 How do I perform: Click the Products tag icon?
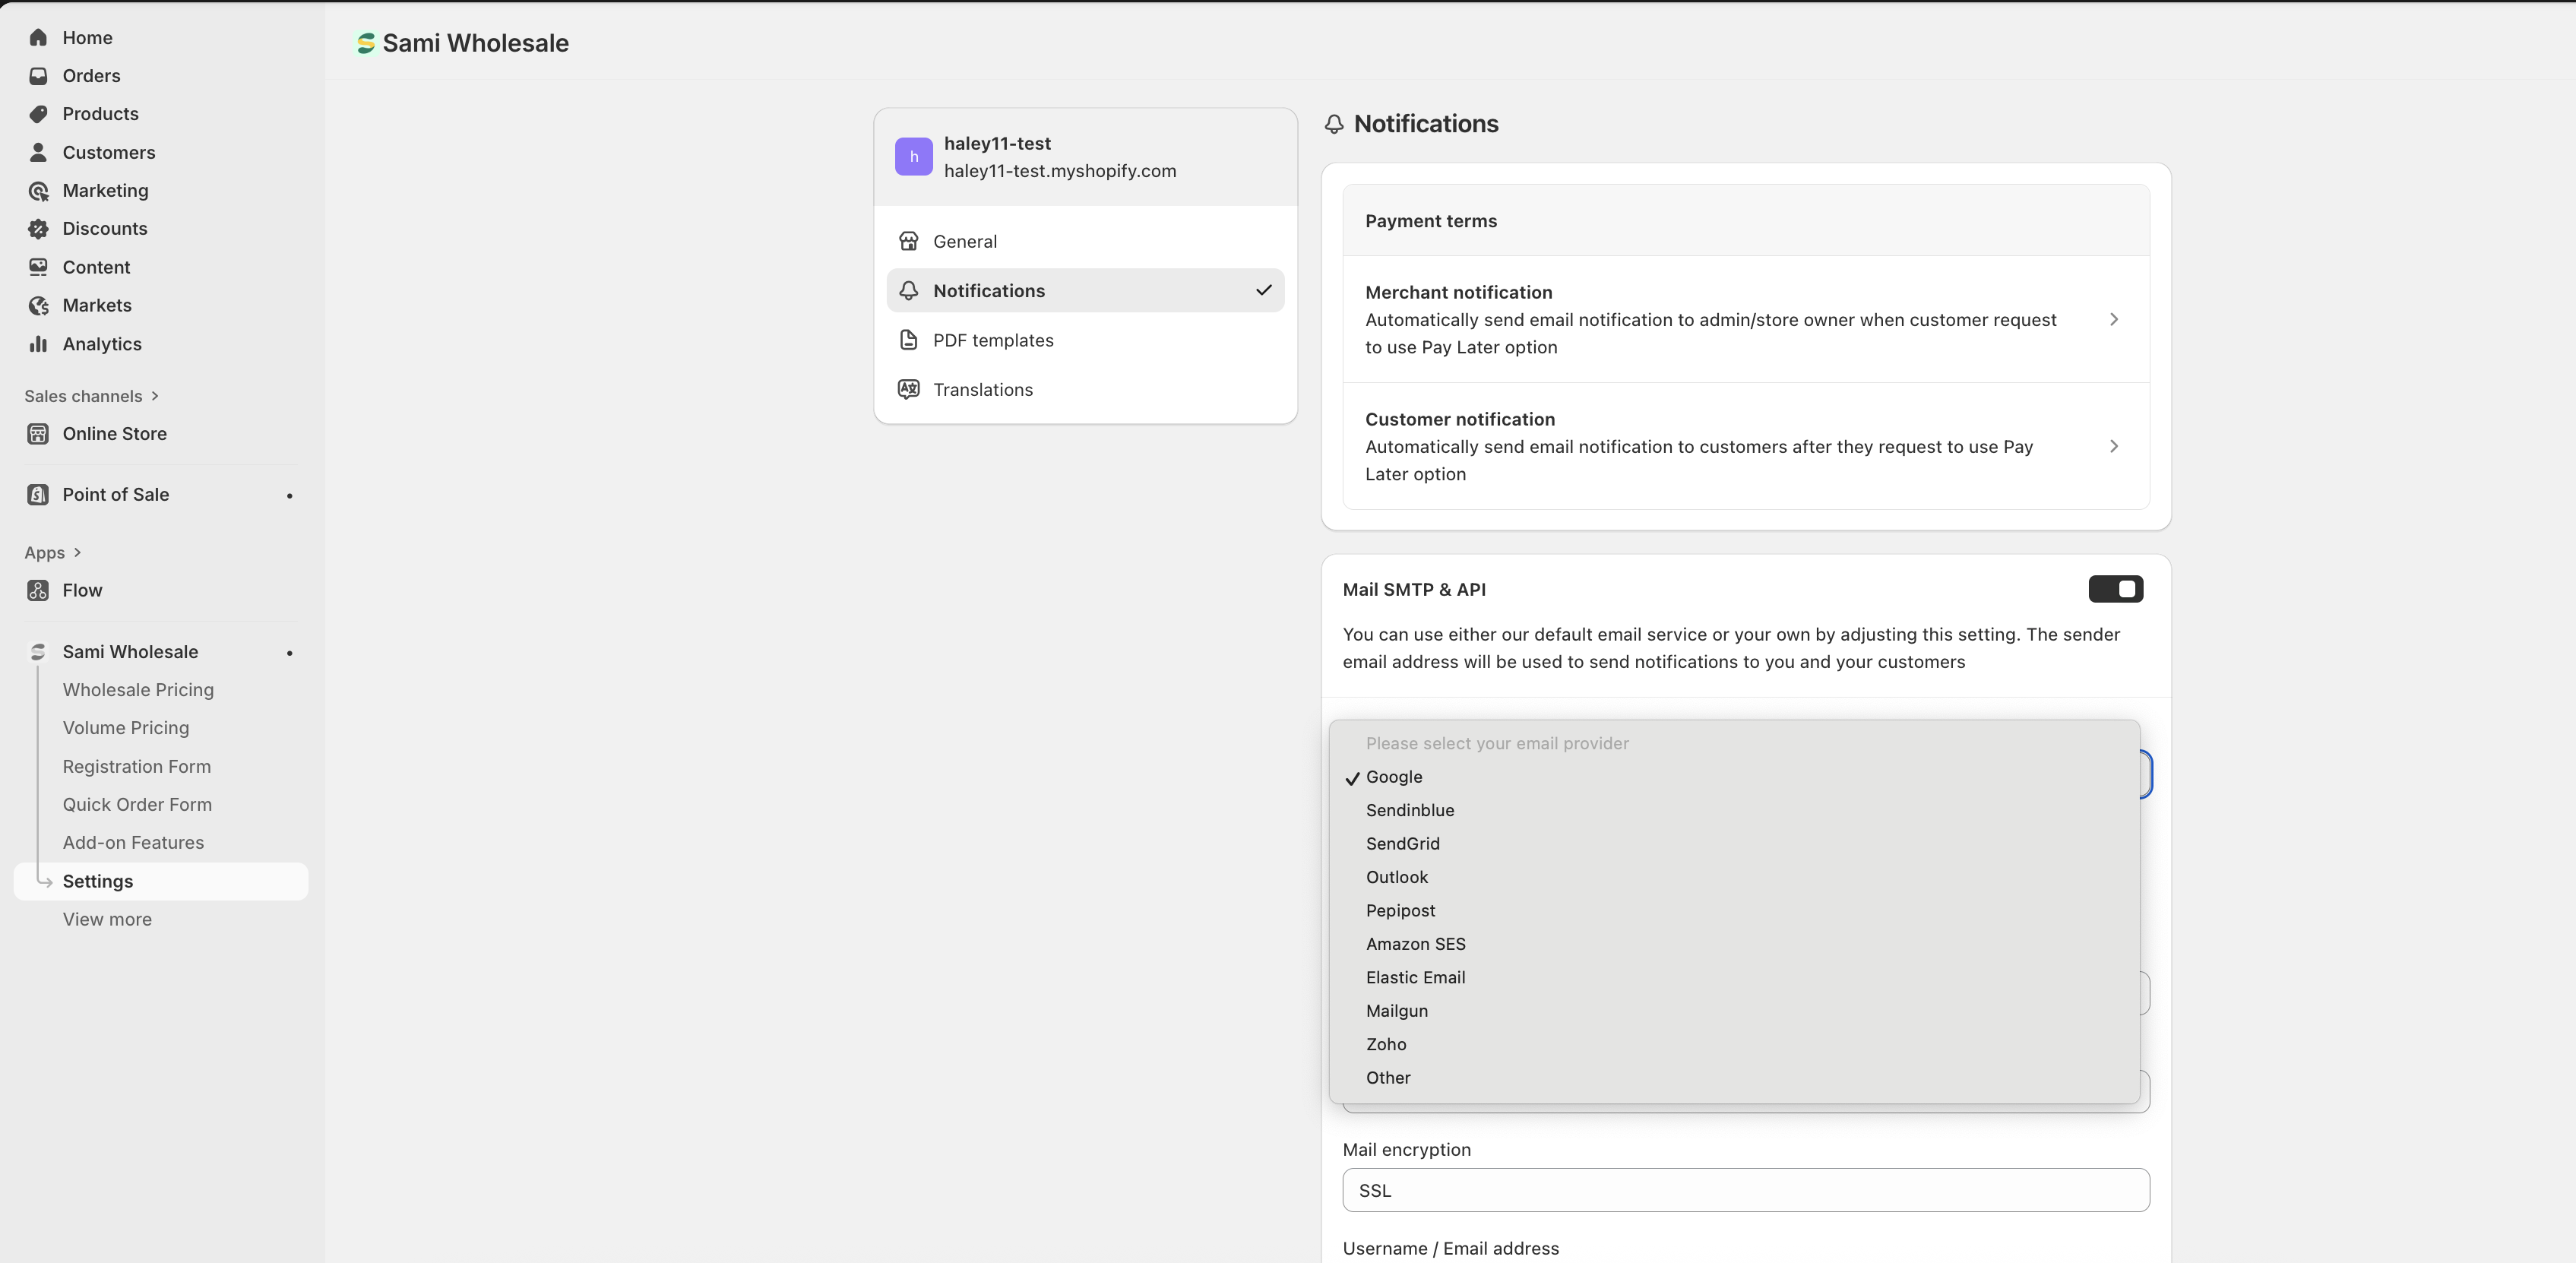38,114
